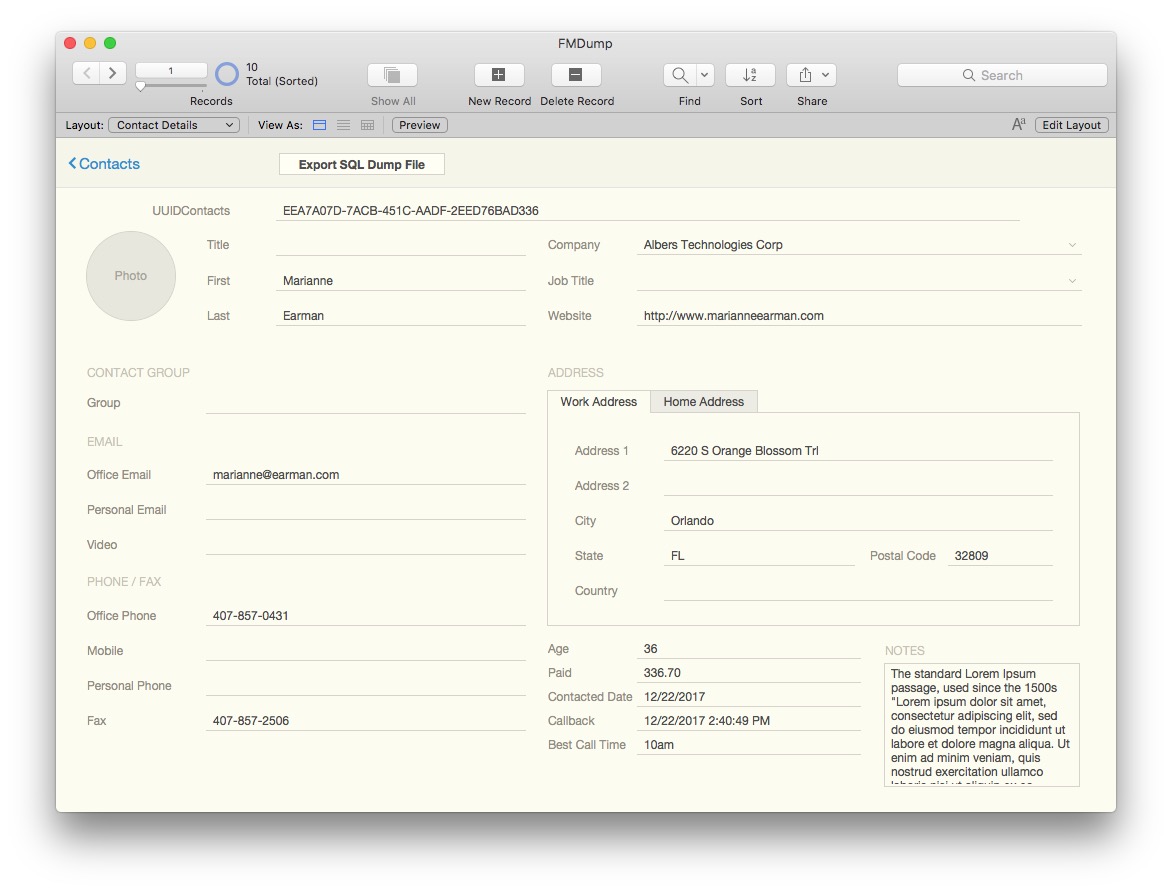Open the Layout Contact Details dropdown

(174, 125)
